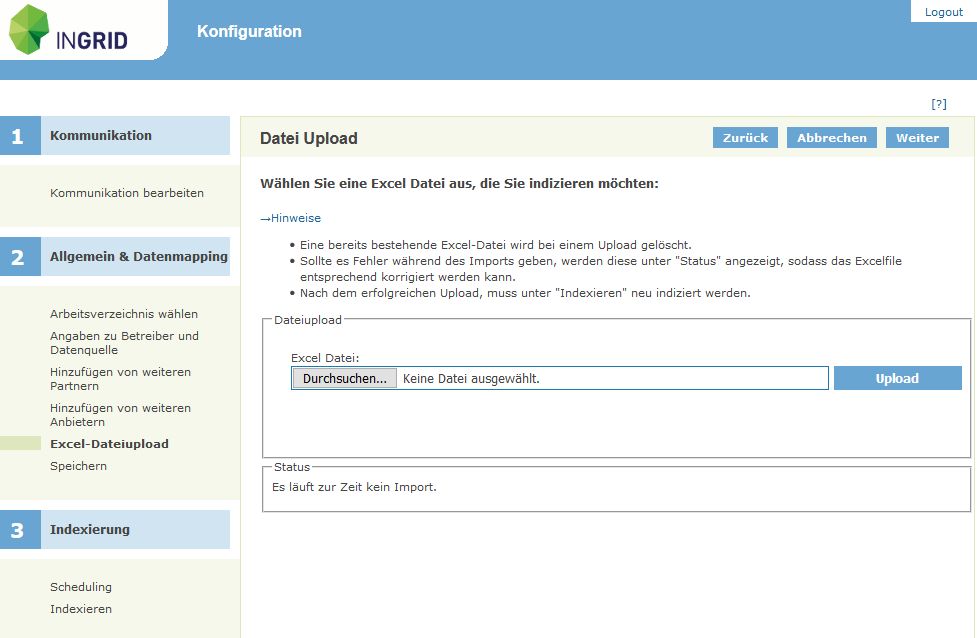Select Excel-Dateiupload in sidebar
977x638 pixels.
point(109,444)
